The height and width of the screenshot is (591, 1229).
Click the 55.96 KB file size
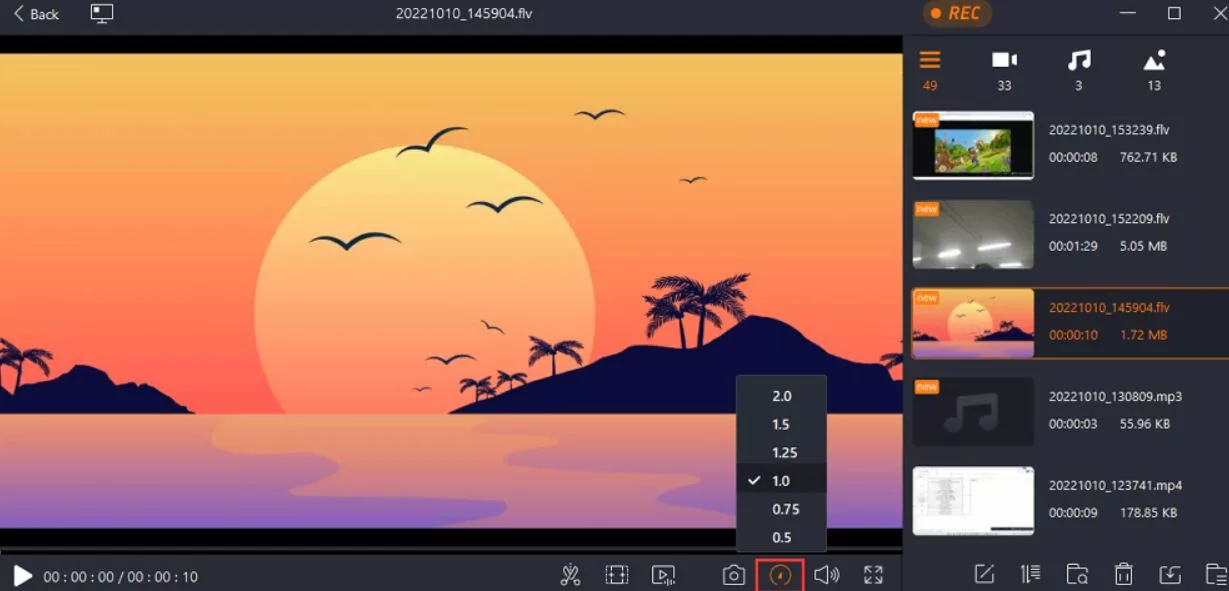click(x=1144, y=424)
